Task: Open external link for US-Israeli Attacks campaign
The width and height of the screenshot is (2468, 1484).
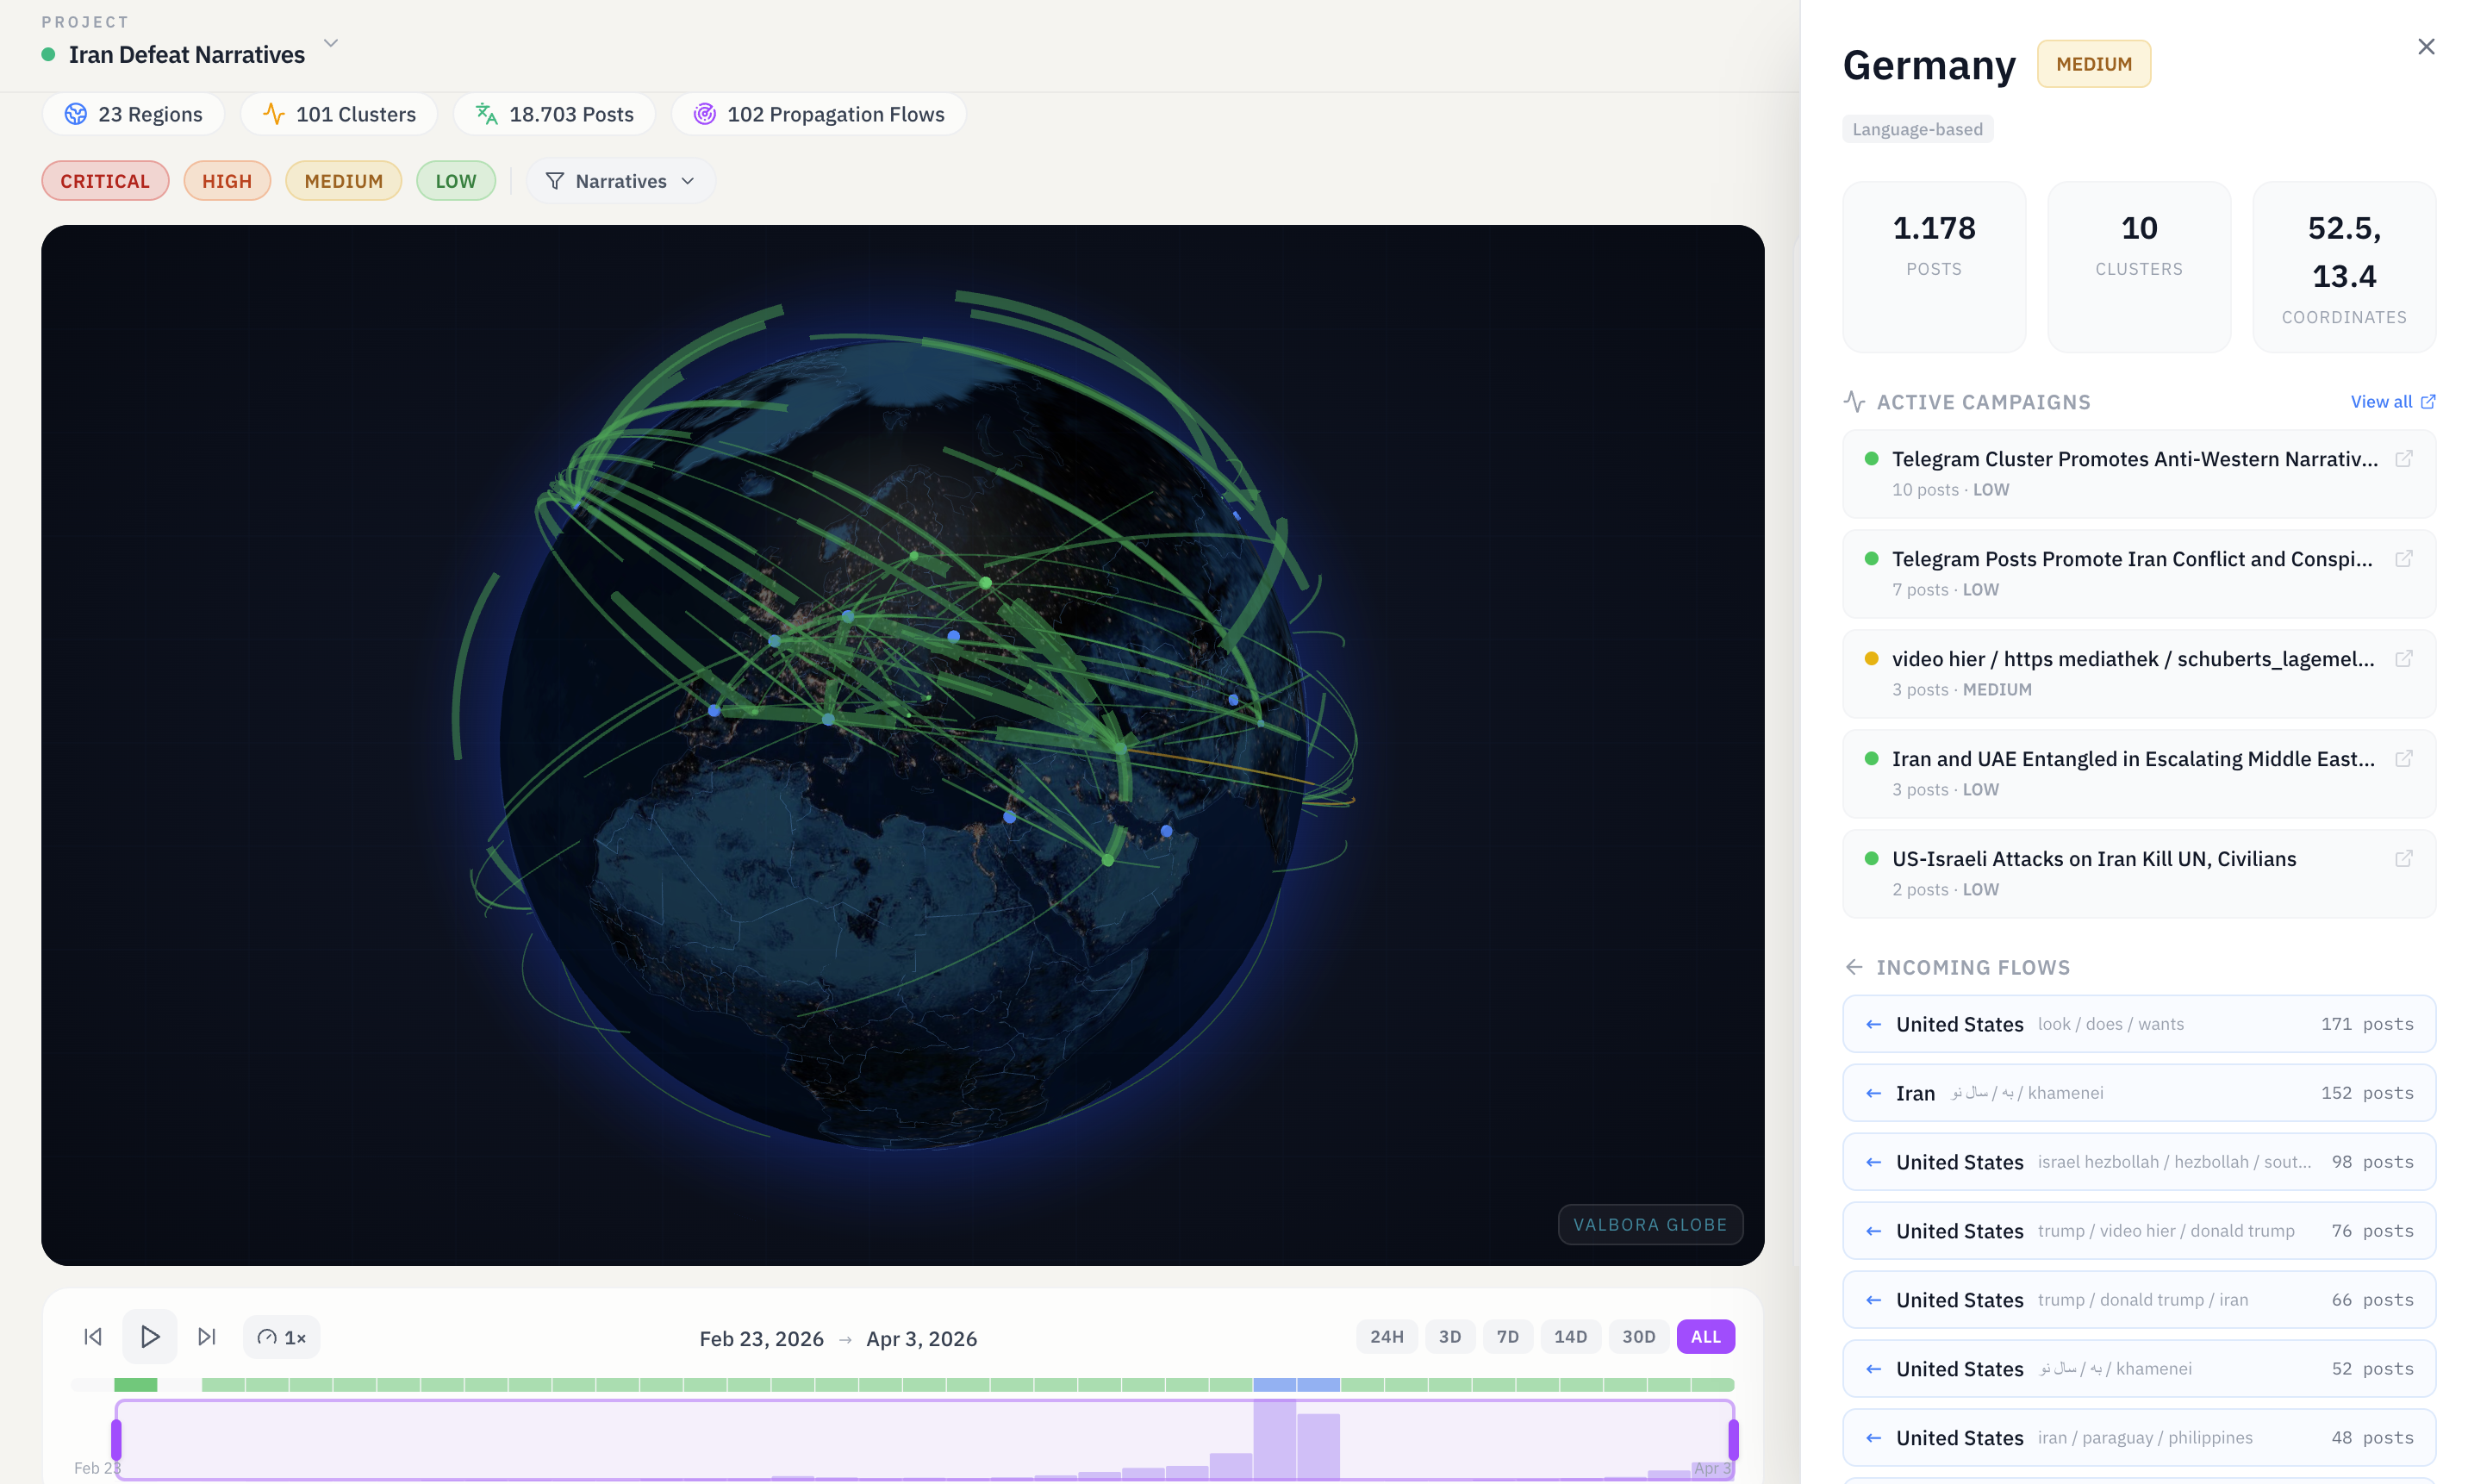Action: point(2403,859)
